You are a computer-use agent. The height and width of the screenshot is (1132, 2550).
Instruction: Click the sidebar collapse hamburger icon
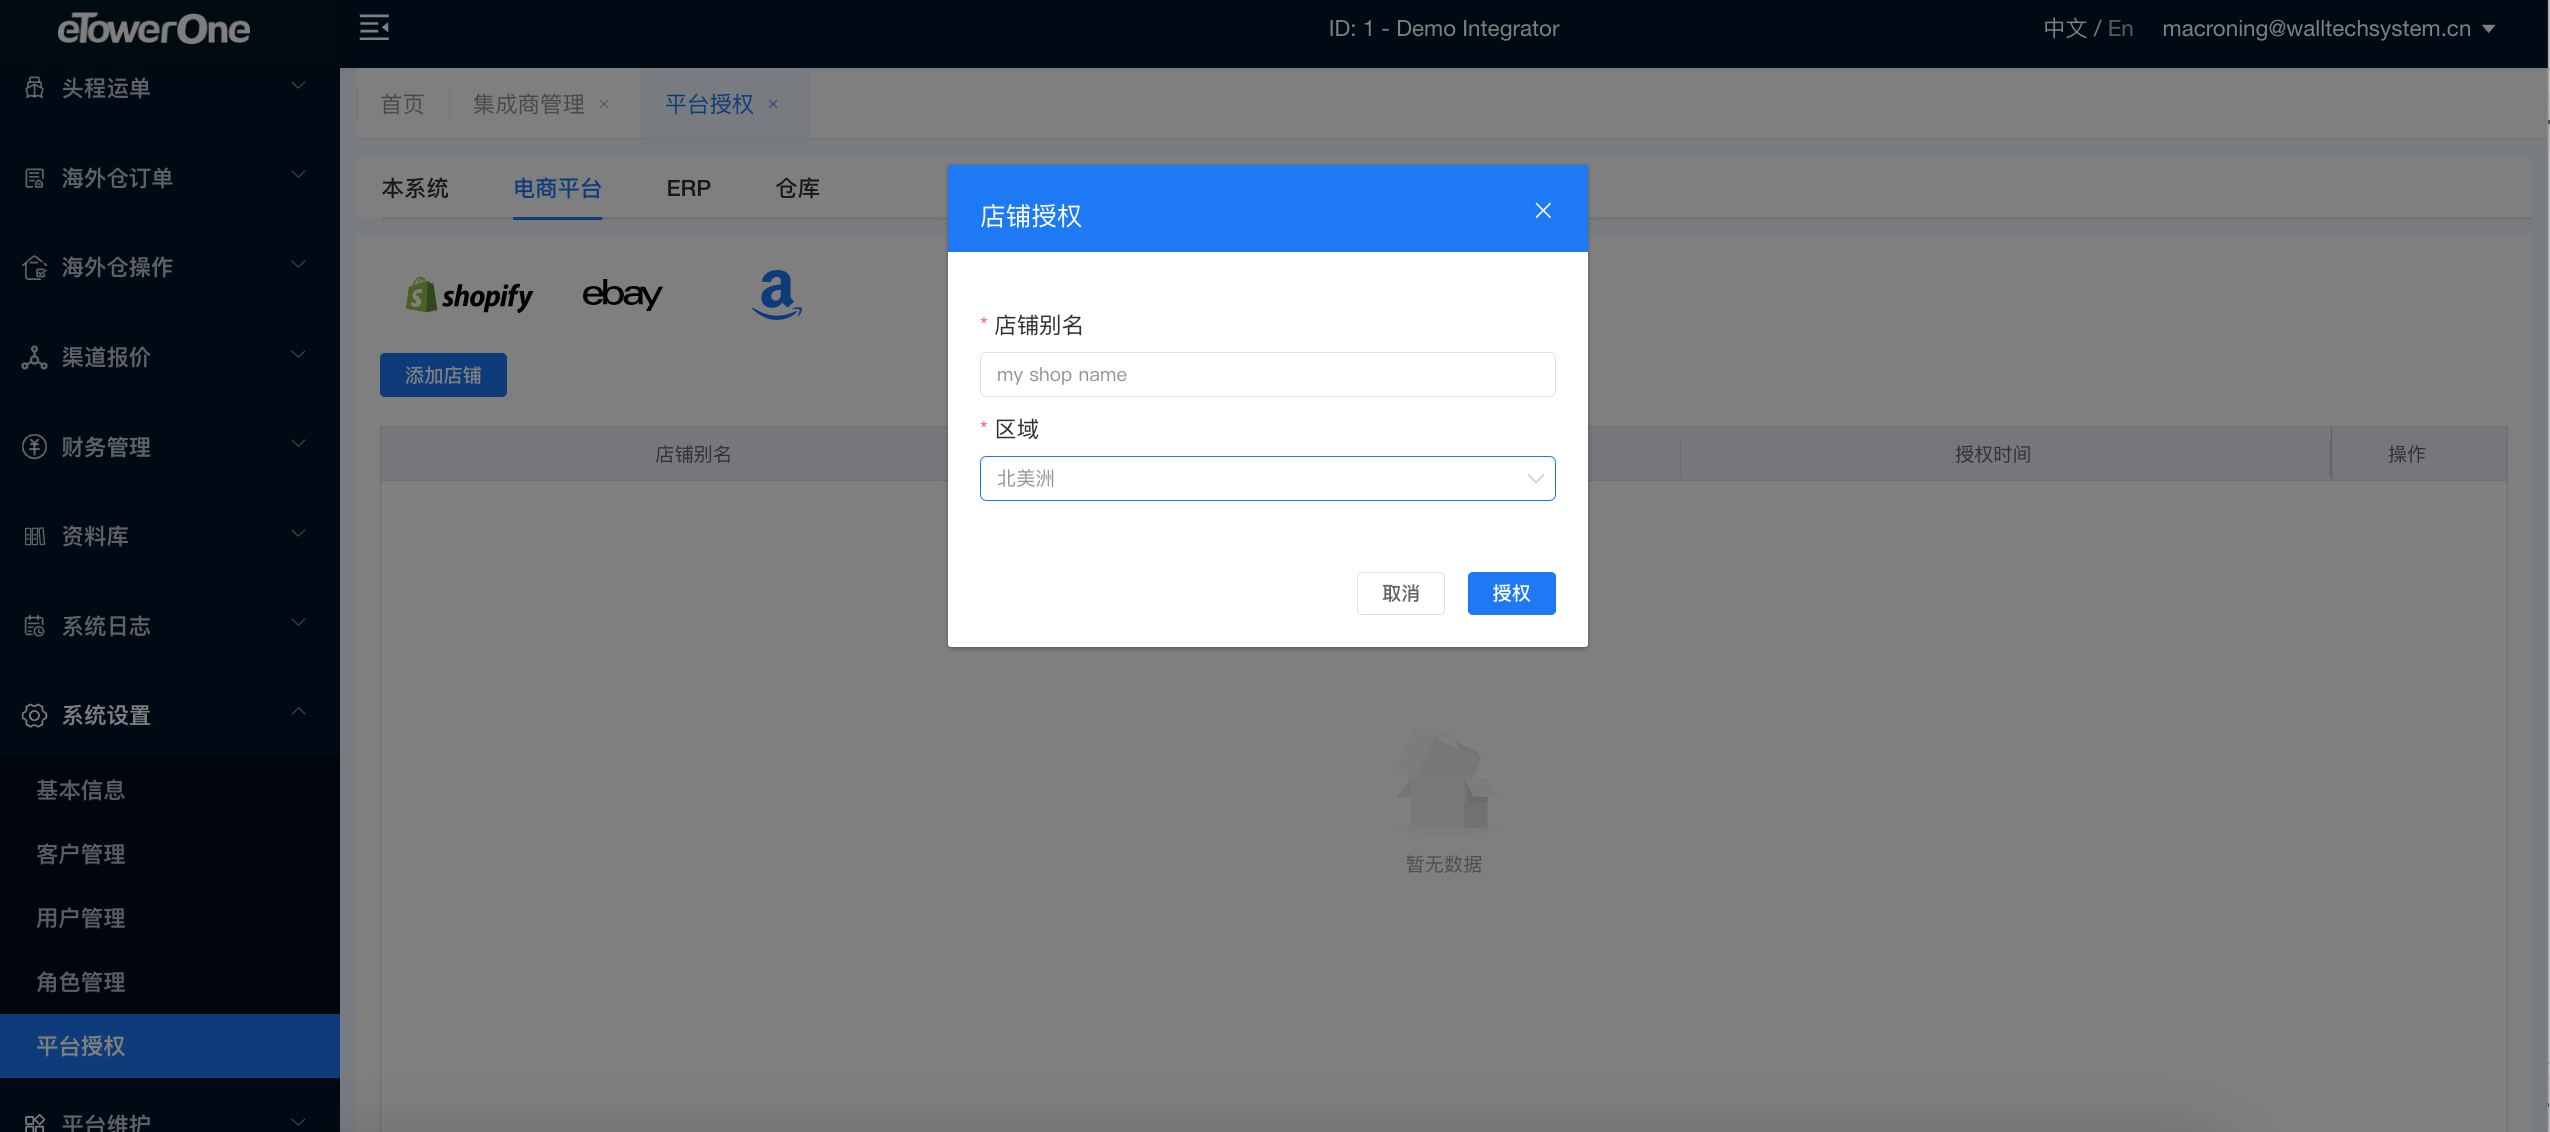click(374, 28)
